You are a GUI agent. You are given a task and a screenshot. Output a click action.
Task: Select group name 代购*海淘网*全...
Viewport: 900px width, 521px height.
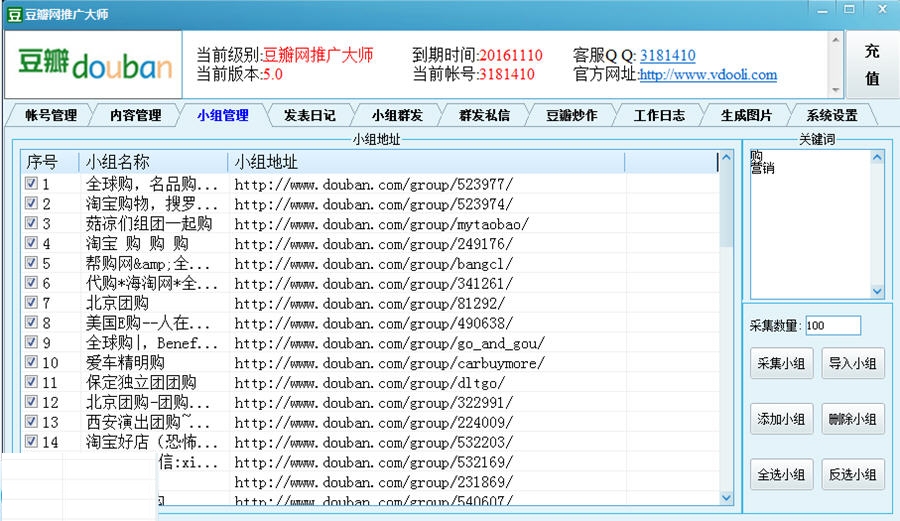point(152,283)
